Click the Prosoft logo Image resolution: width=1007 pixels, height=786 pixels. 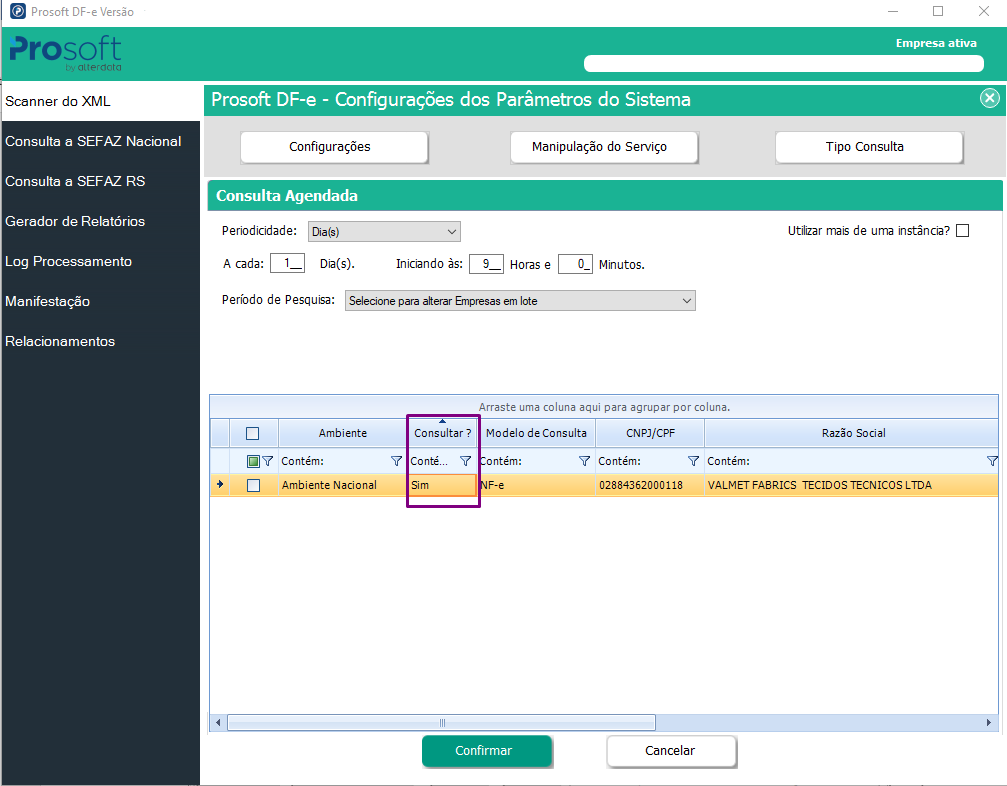click(x=66, y=53)
